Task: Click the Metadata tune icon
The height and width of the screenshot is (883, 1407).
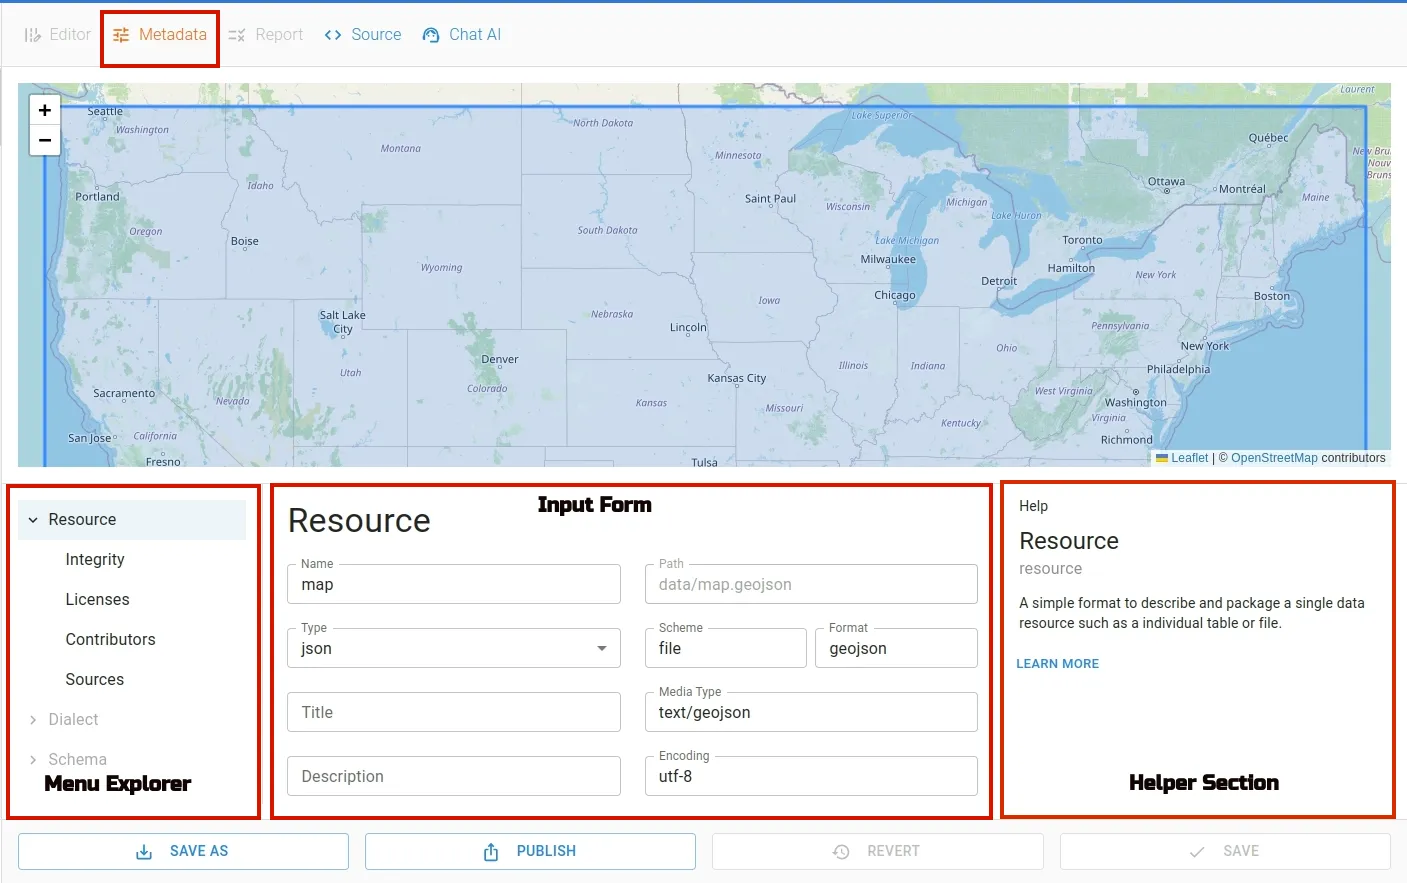Action: pyautogui.click(x=120, y=34)
